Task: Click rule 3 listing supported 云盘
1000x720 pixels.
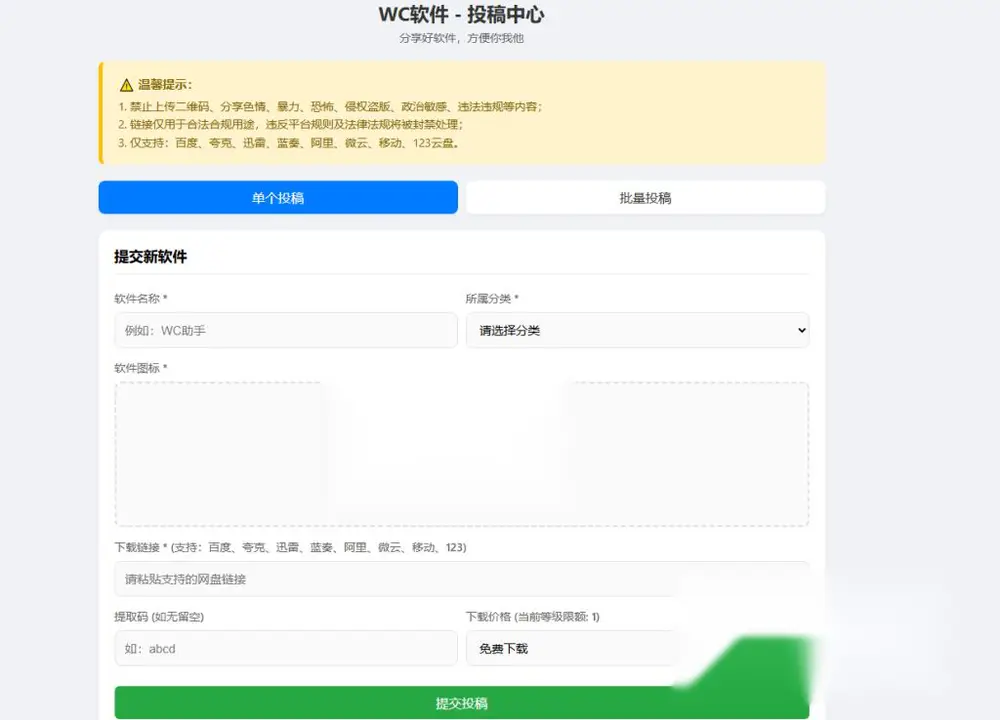Action: tap(288, 143)
